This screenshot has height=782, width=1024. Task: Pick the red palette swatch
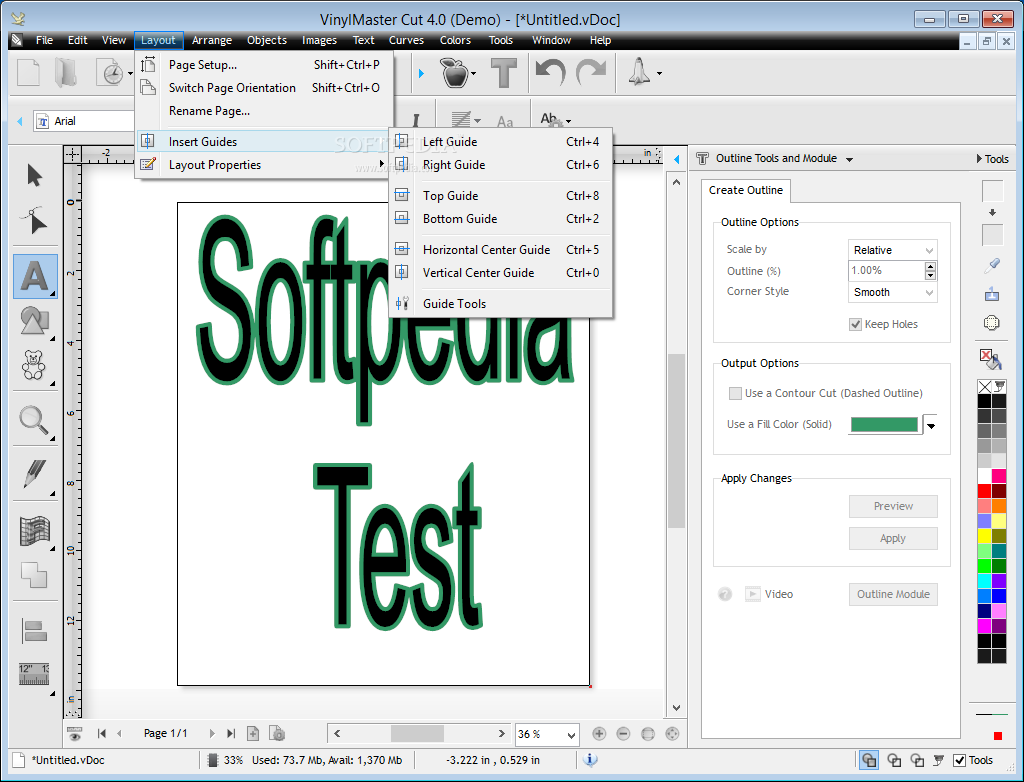[x=984, y=491]
